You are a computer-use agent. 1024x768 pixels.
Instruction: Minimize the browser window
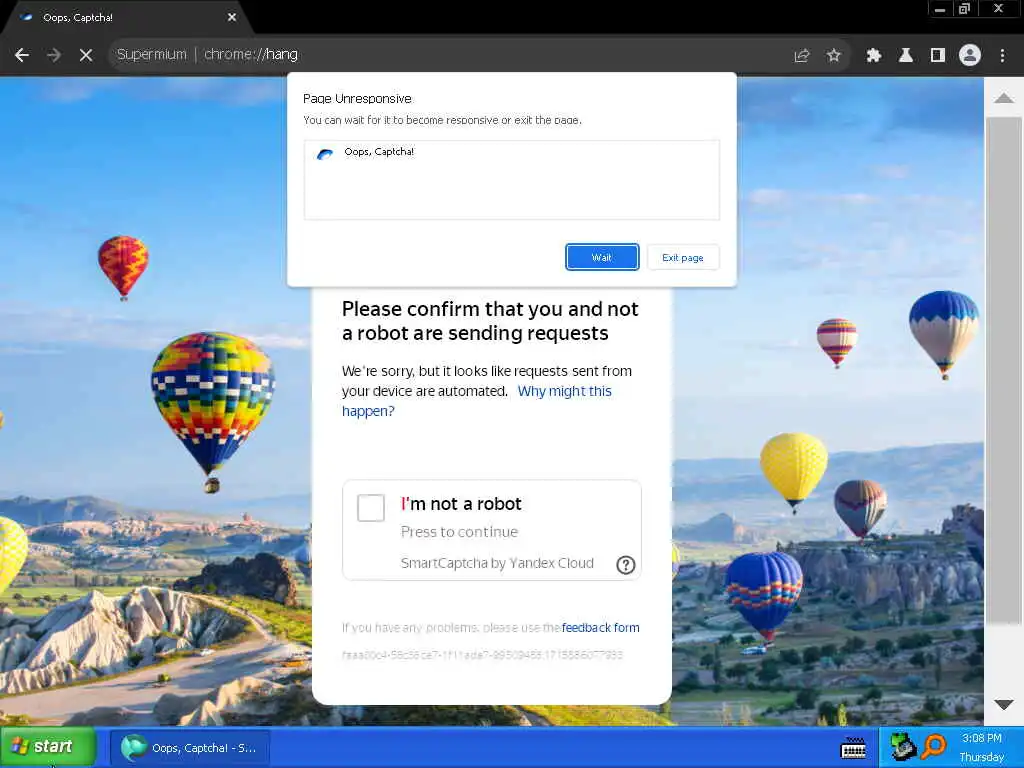[x=940, y=9]
